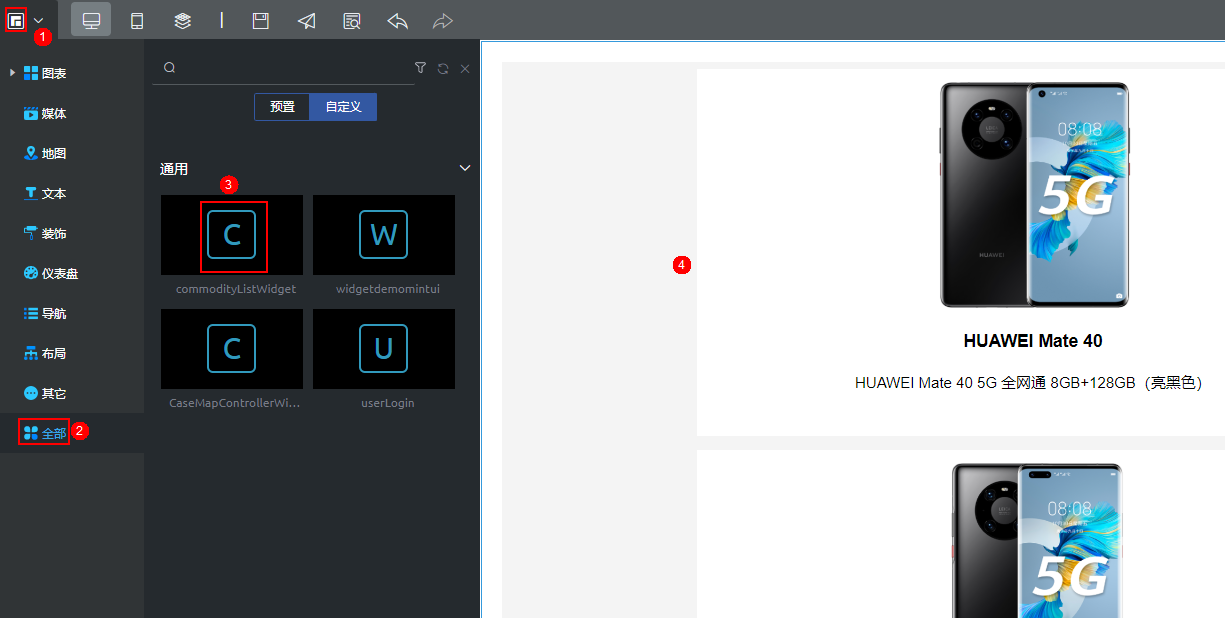Click the search magnifier icon in widget panel
This screenshot has height=618, width=1225.
[169, 68]
